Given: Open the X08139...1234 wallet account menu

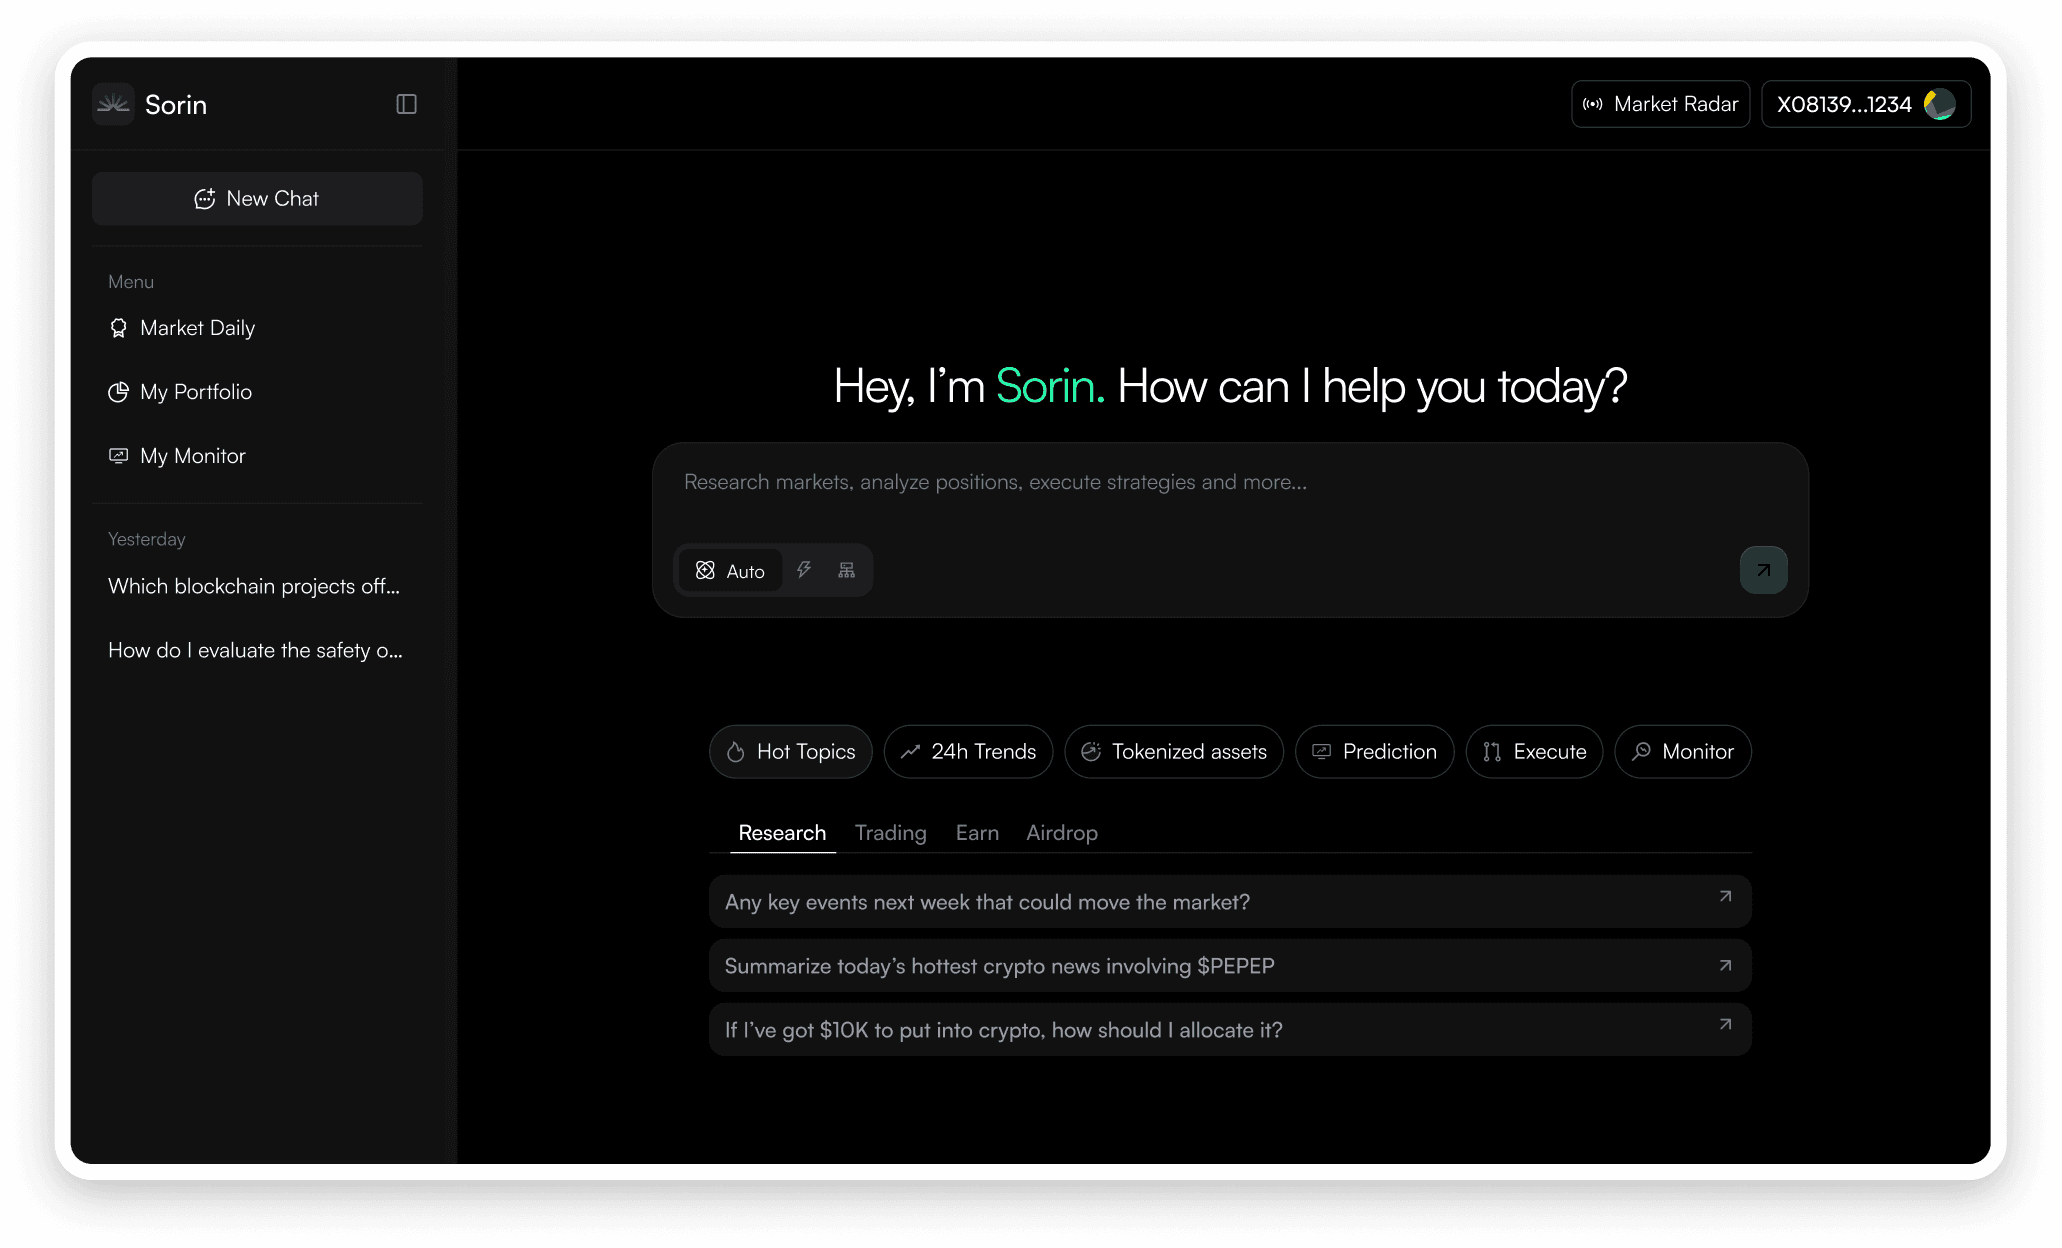Looking at the screenshot, I should coord(1844,104).
